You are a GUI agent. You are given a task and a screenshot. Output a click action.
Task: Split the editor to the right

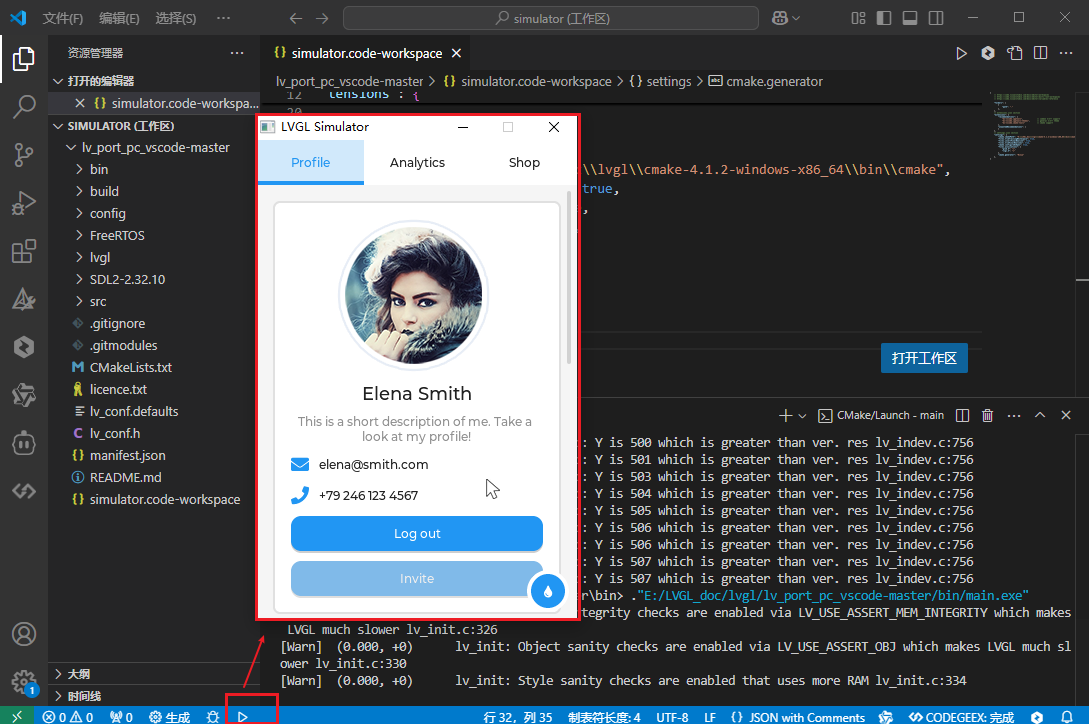(x=1040, y=54)
